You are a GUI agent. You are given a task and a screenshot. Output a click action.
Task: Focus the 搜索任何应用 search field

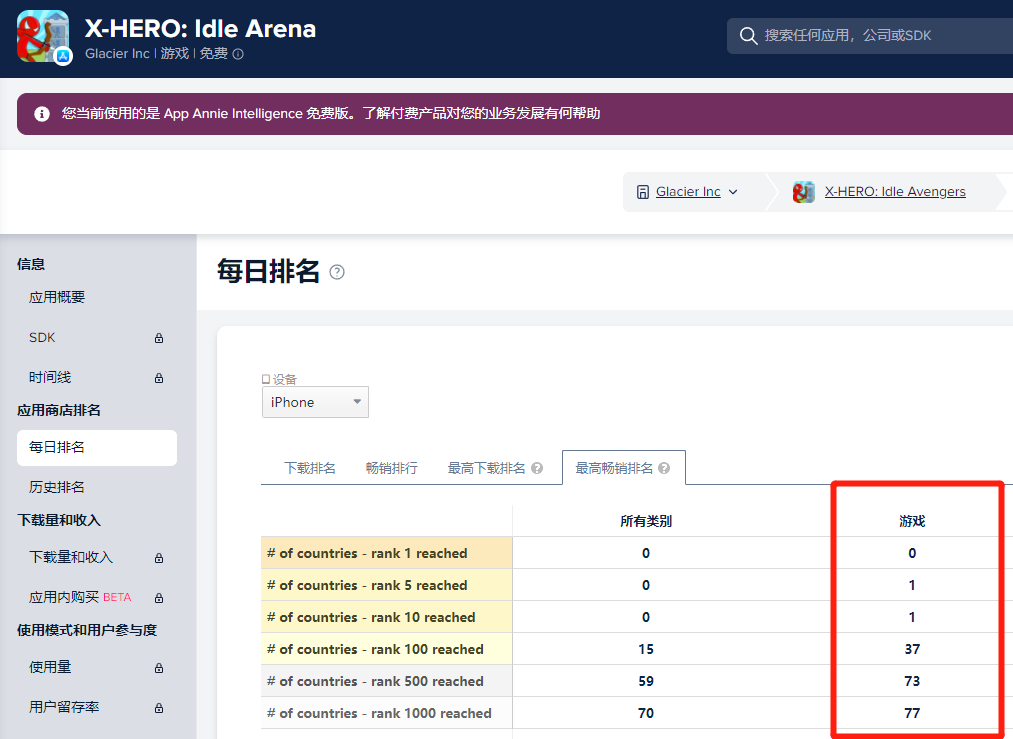click(870, 36)
